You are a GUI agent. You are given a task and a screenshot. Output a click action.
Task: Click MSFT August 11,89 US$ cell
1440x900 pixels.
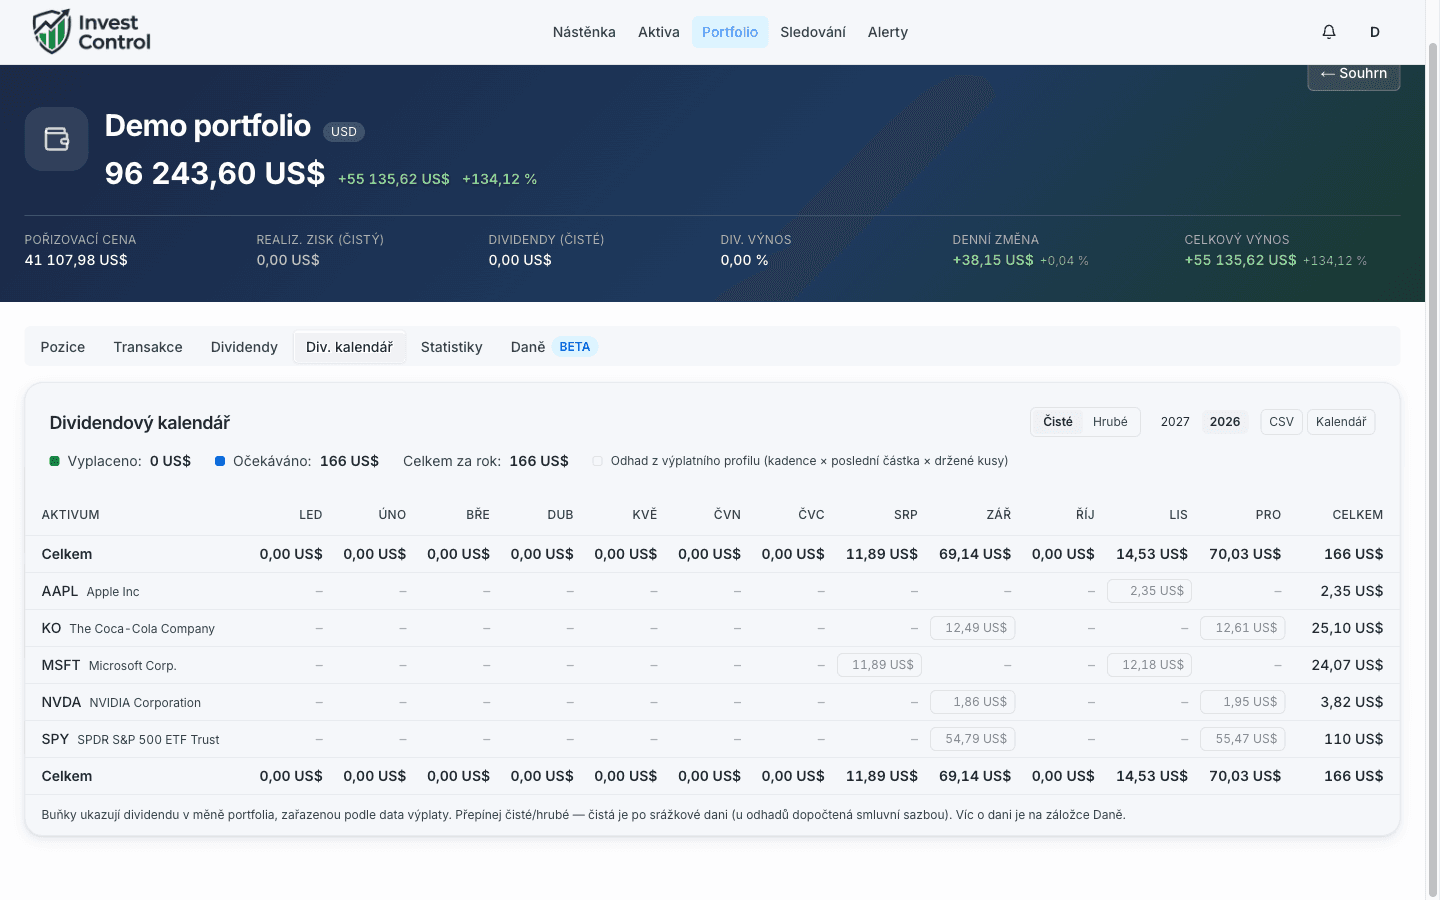click(x=879, y=665)
